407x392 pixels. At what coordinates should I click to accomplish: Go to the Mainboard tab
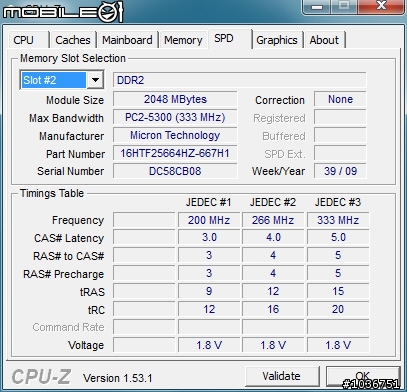[127, 40]
